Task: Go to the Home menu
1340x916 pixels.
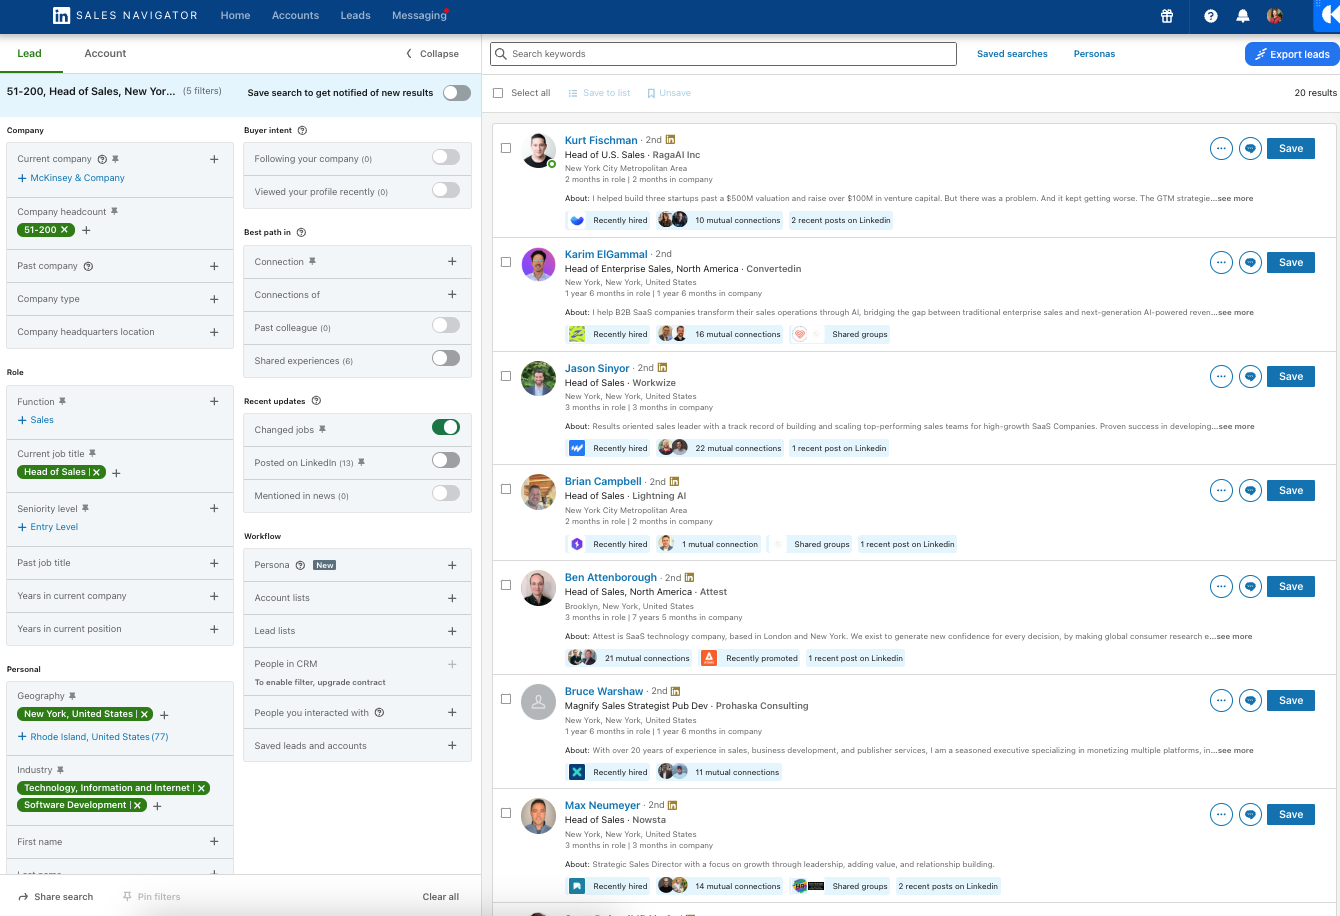Action: (235, 16)
